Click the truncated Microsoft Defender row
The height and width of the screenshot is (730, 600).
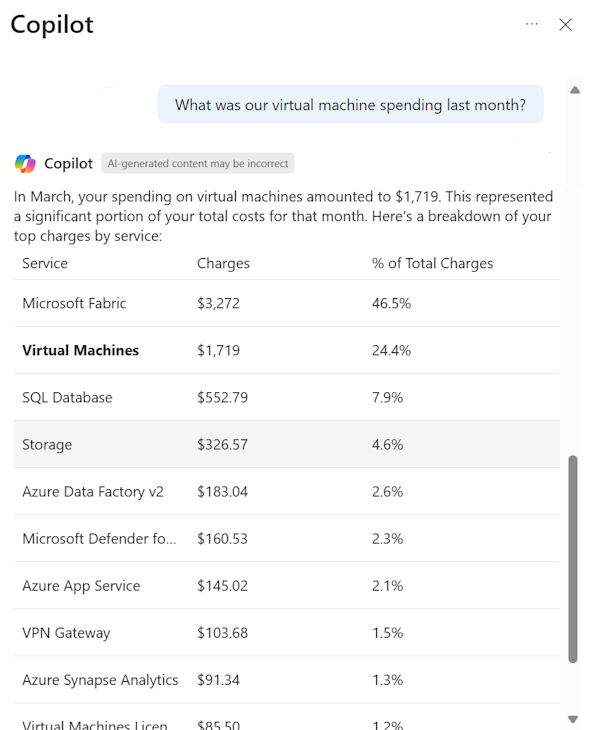pyautogui.click(x=99, y=538)
